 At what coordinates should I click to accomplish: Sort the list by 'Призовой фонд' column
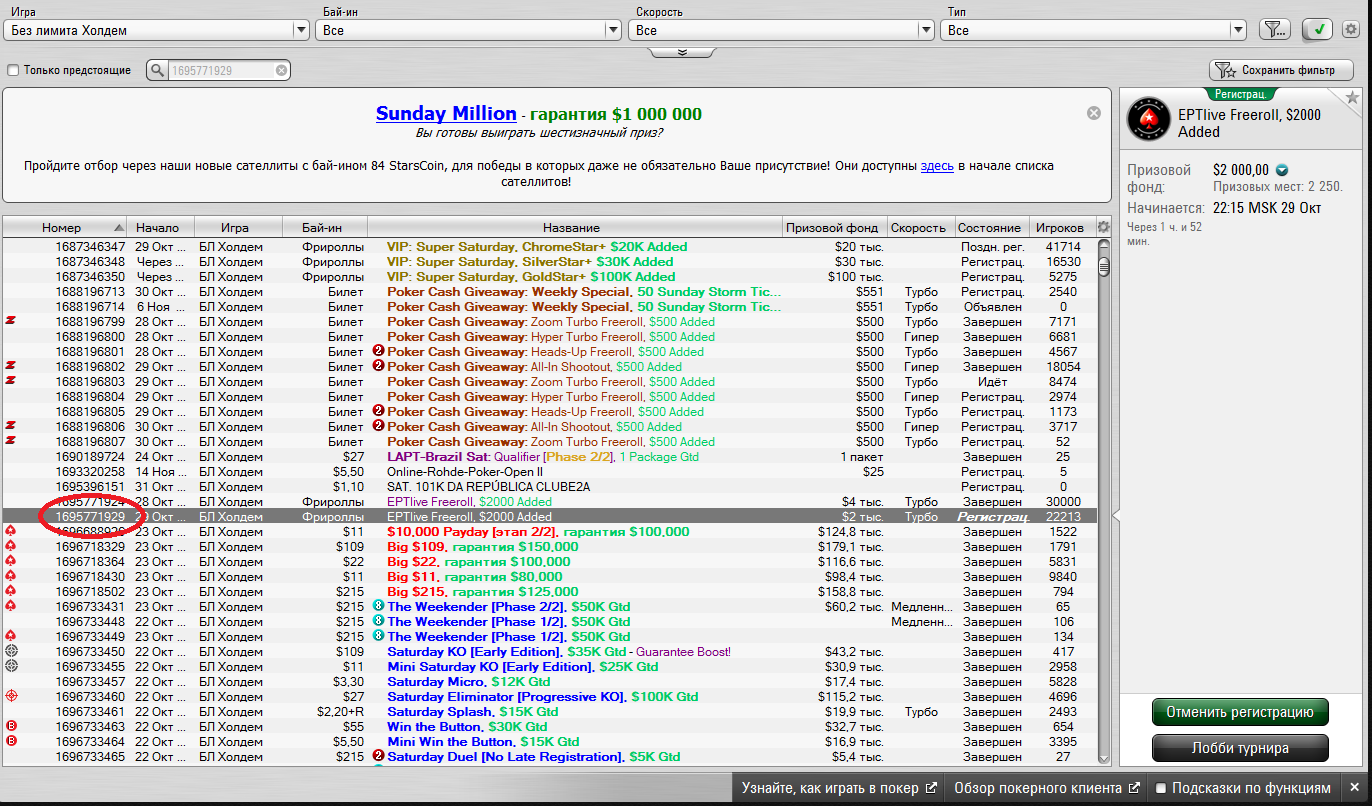832,227
